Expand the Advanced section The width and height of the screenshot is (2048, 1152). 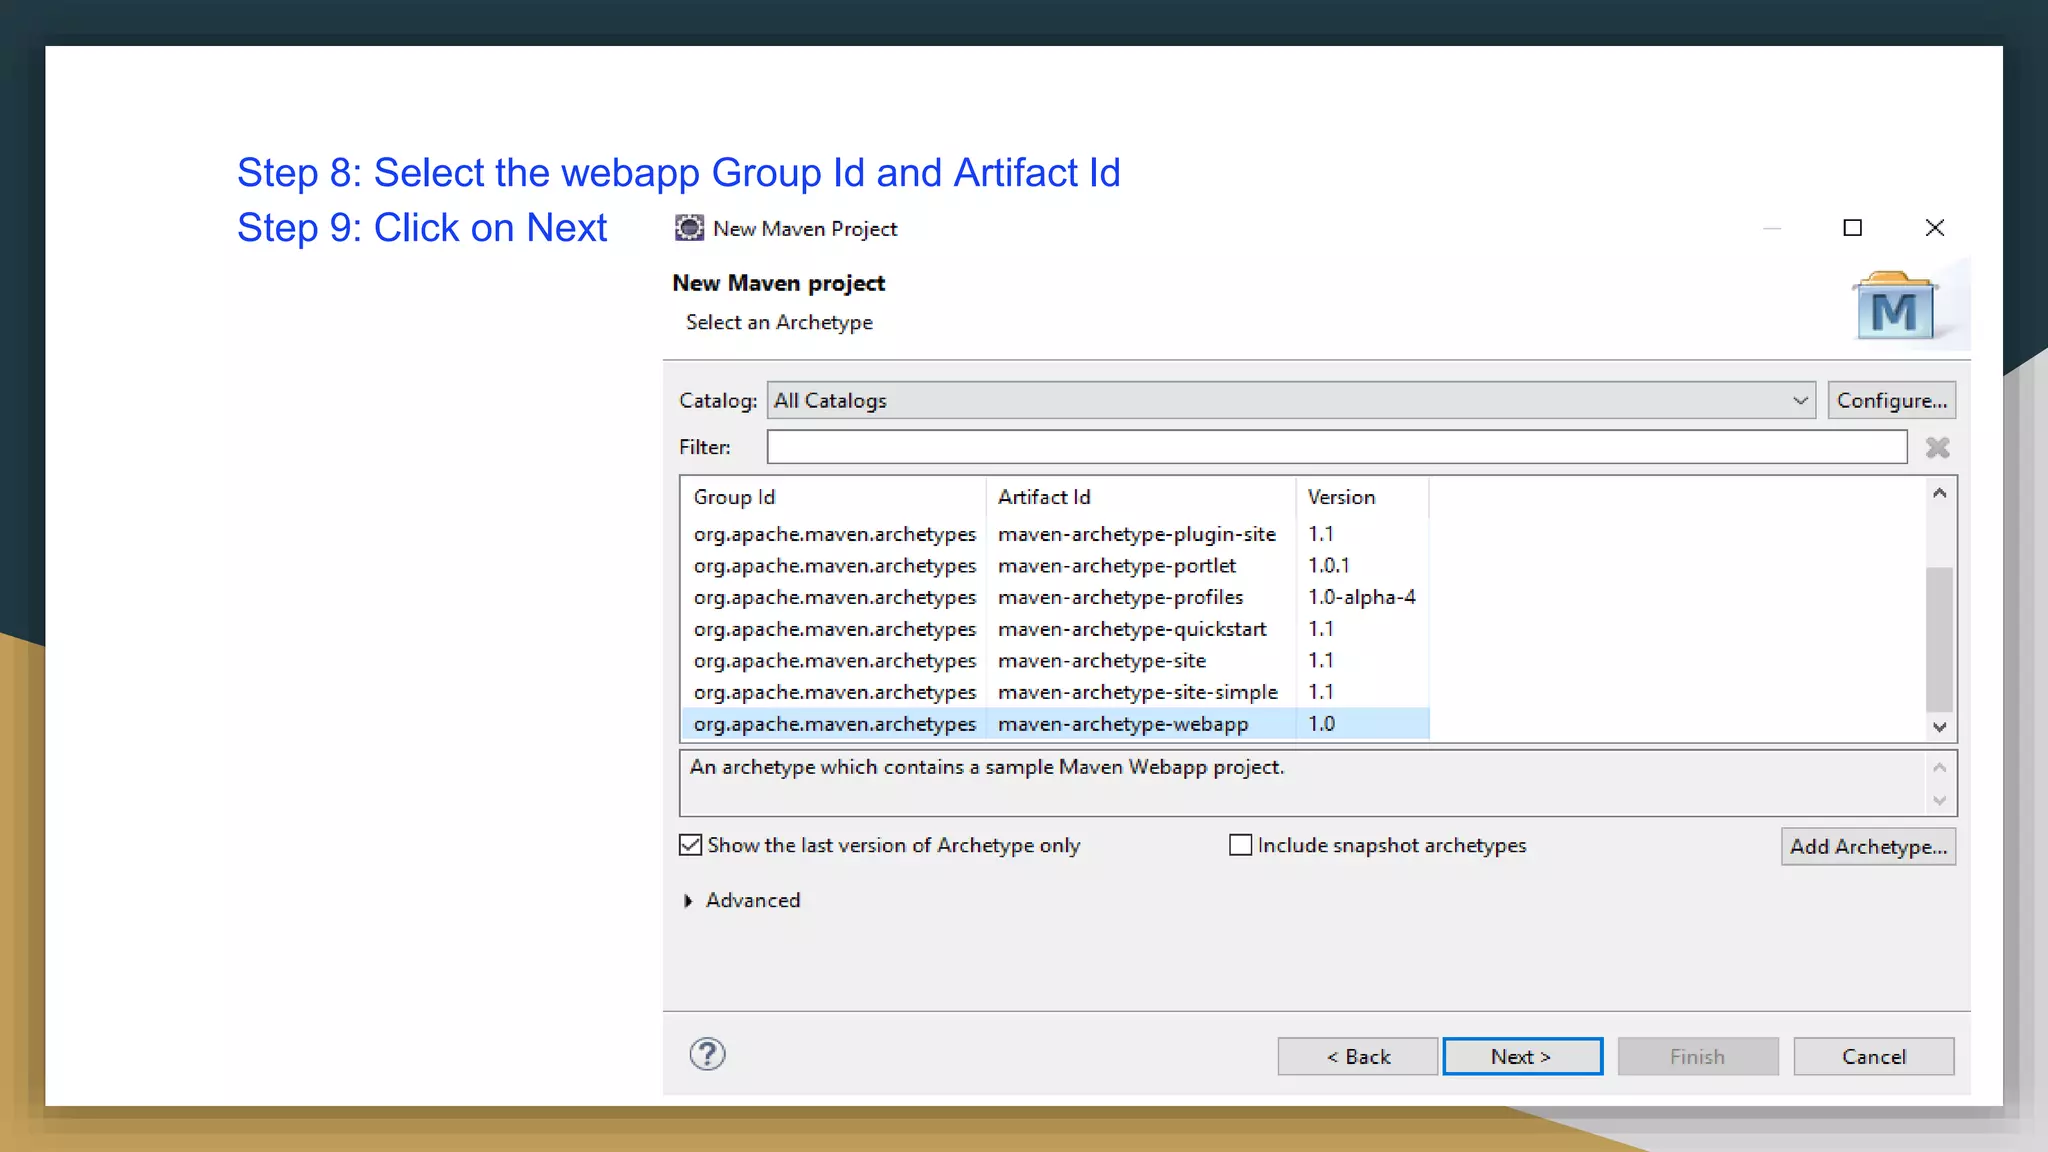688,901
